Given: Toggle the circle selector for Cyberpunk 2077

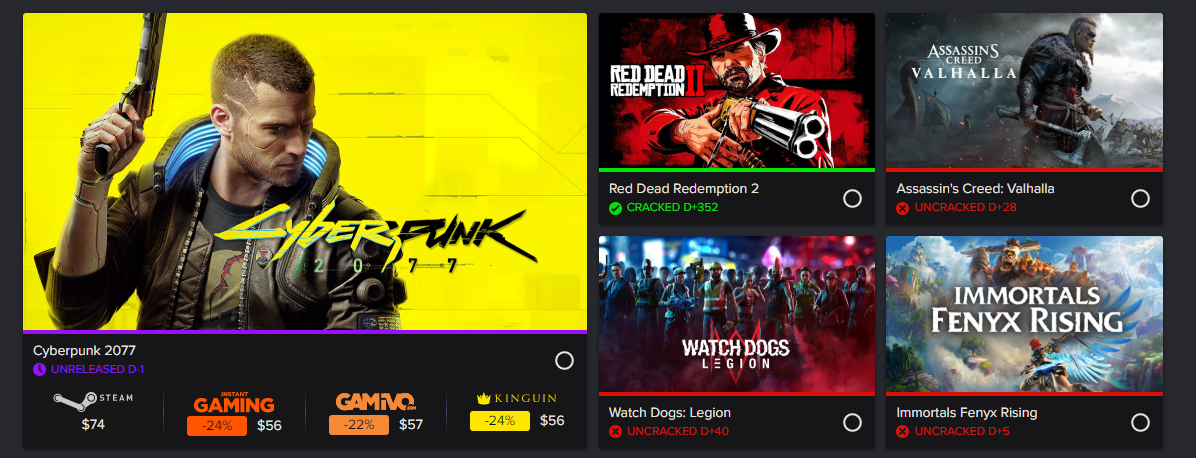Looking at the screenshot, I should pyautogui.click(x=564, y=360).
